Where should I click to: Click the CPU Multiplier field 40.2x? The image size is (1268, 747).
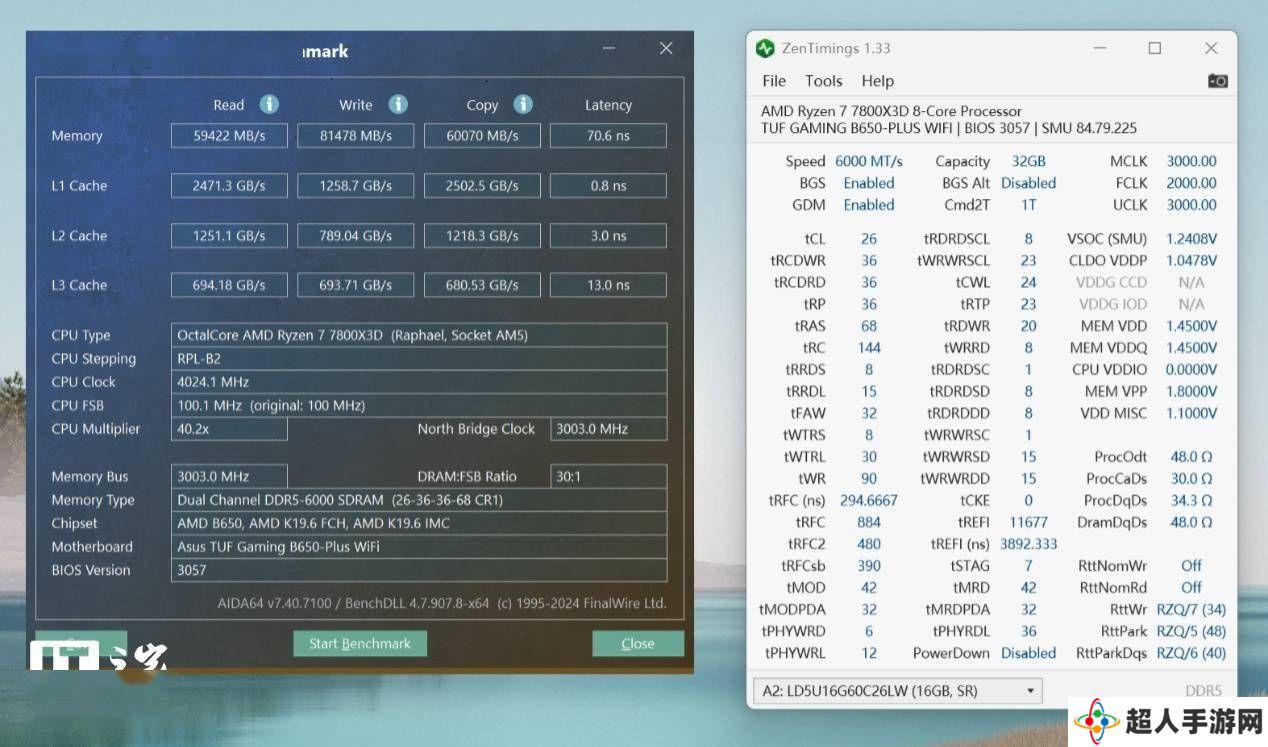point(229,429)
